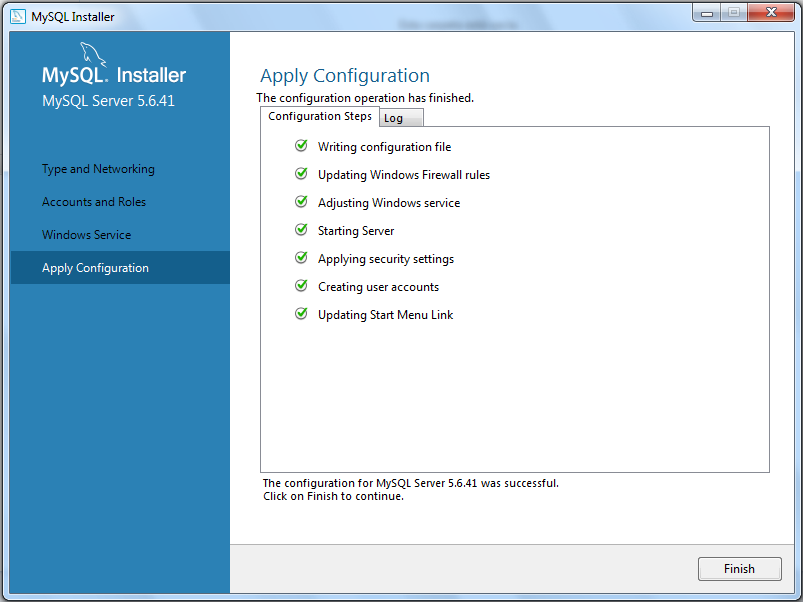Click the 'Writing configuration file' step text
The image size is (803, 602).
point(385,147)
